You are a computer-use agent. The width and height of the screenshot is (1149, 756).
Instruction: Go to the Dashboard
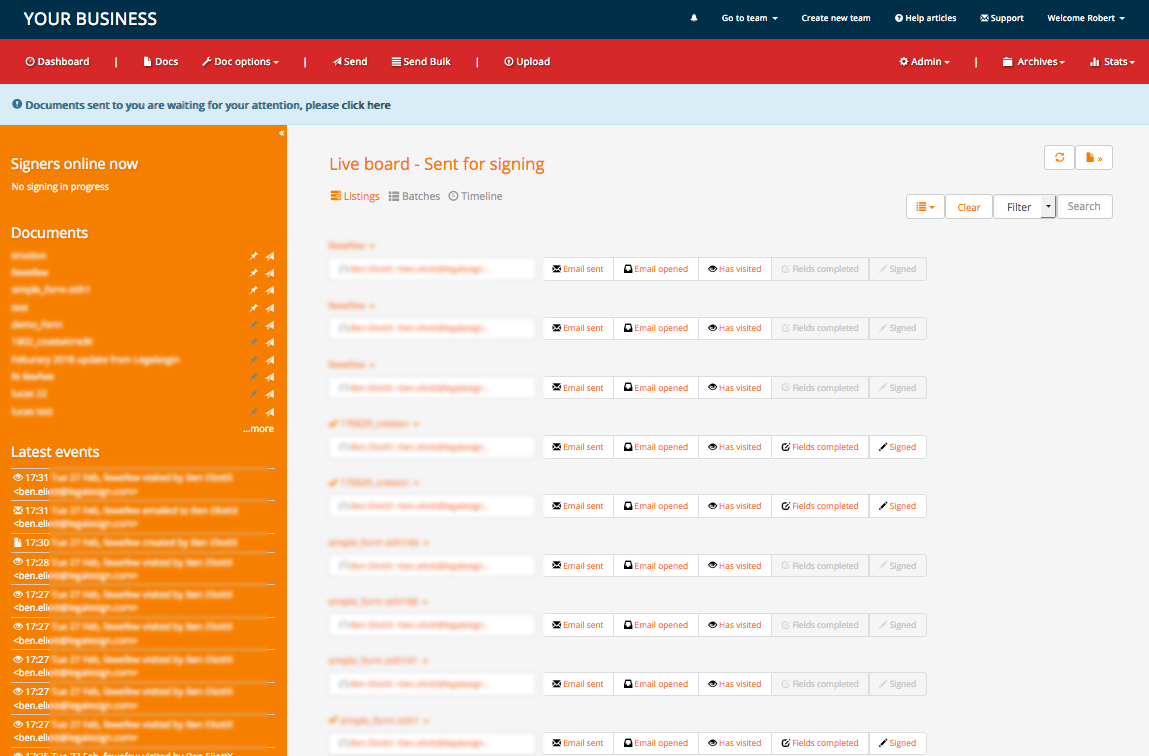[x=57, y=62]
